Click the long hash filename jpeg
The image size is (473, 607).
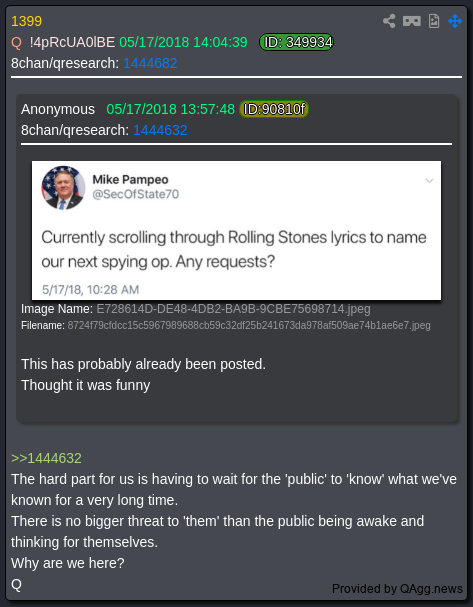pos(249,325)
